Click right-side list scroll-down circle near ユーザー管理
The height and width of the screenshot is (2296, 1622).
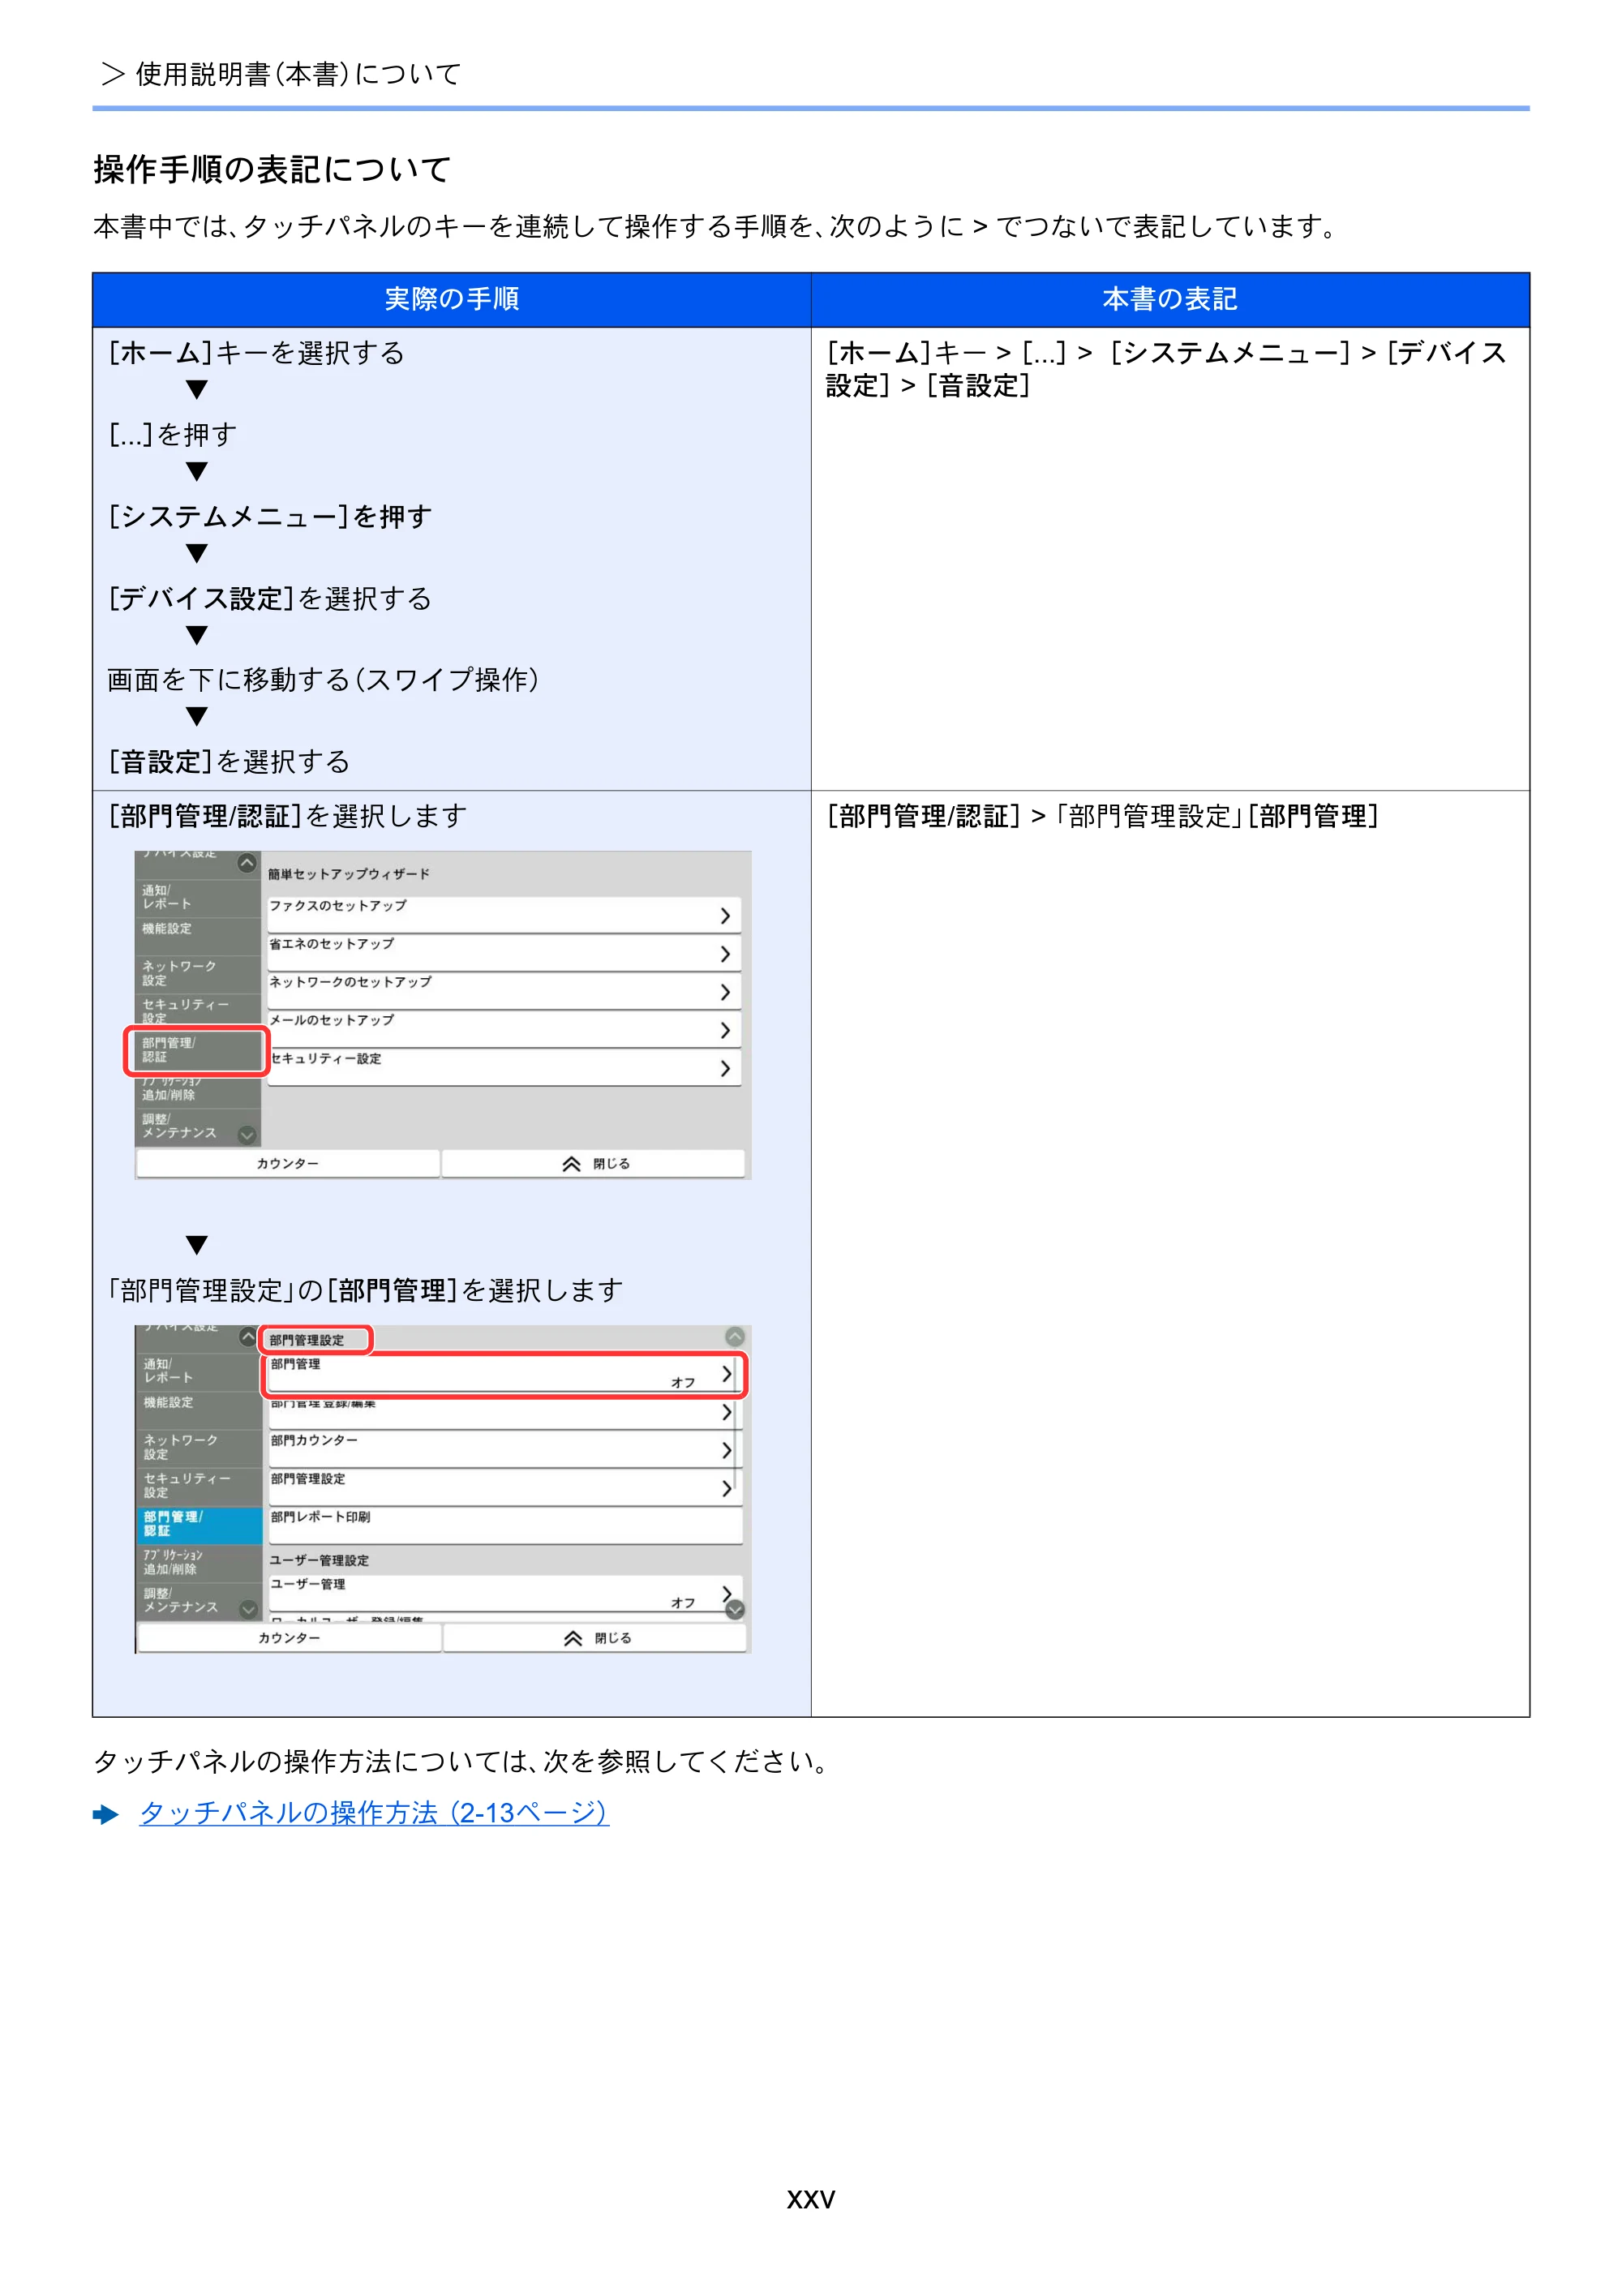point(735,1609)
